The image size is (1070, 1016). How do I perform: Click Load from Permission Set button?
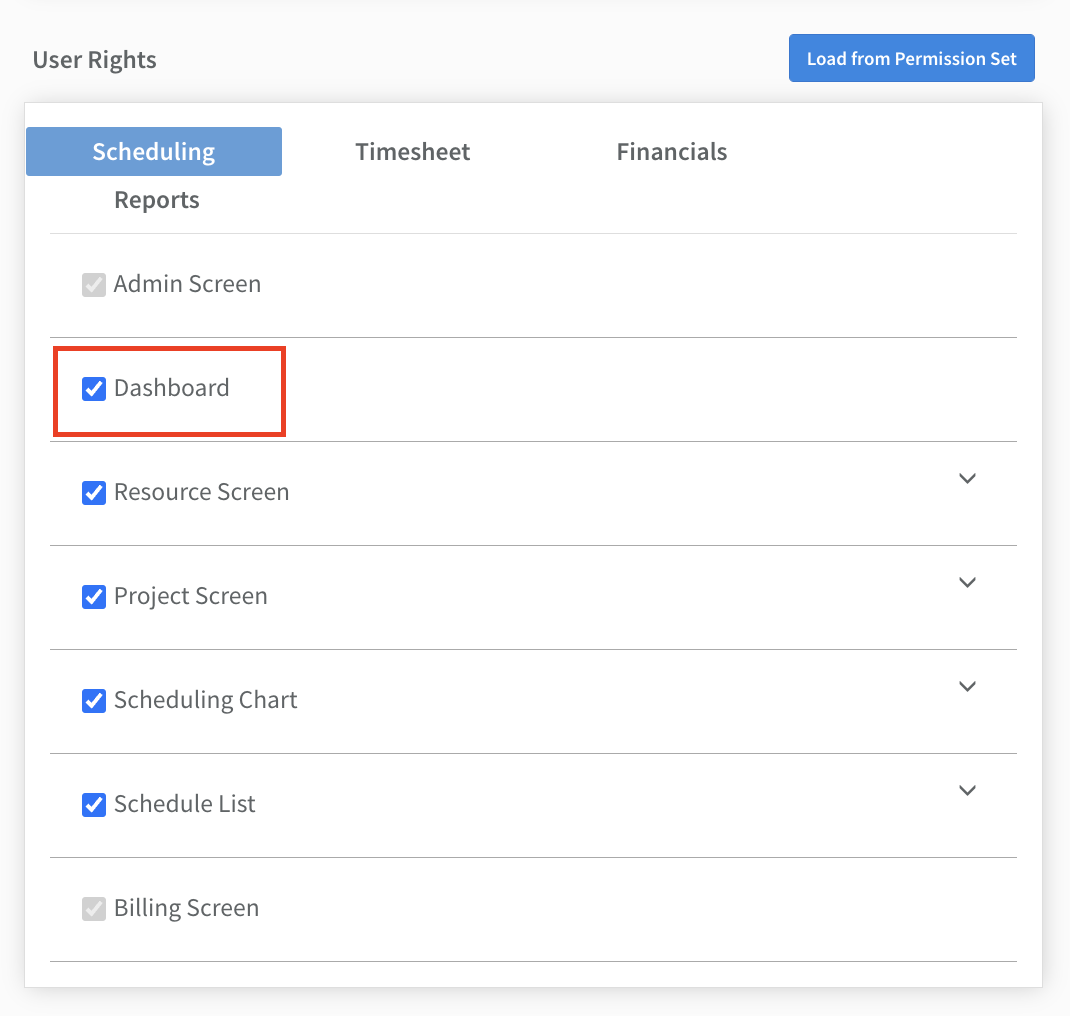tap(912, 58)
